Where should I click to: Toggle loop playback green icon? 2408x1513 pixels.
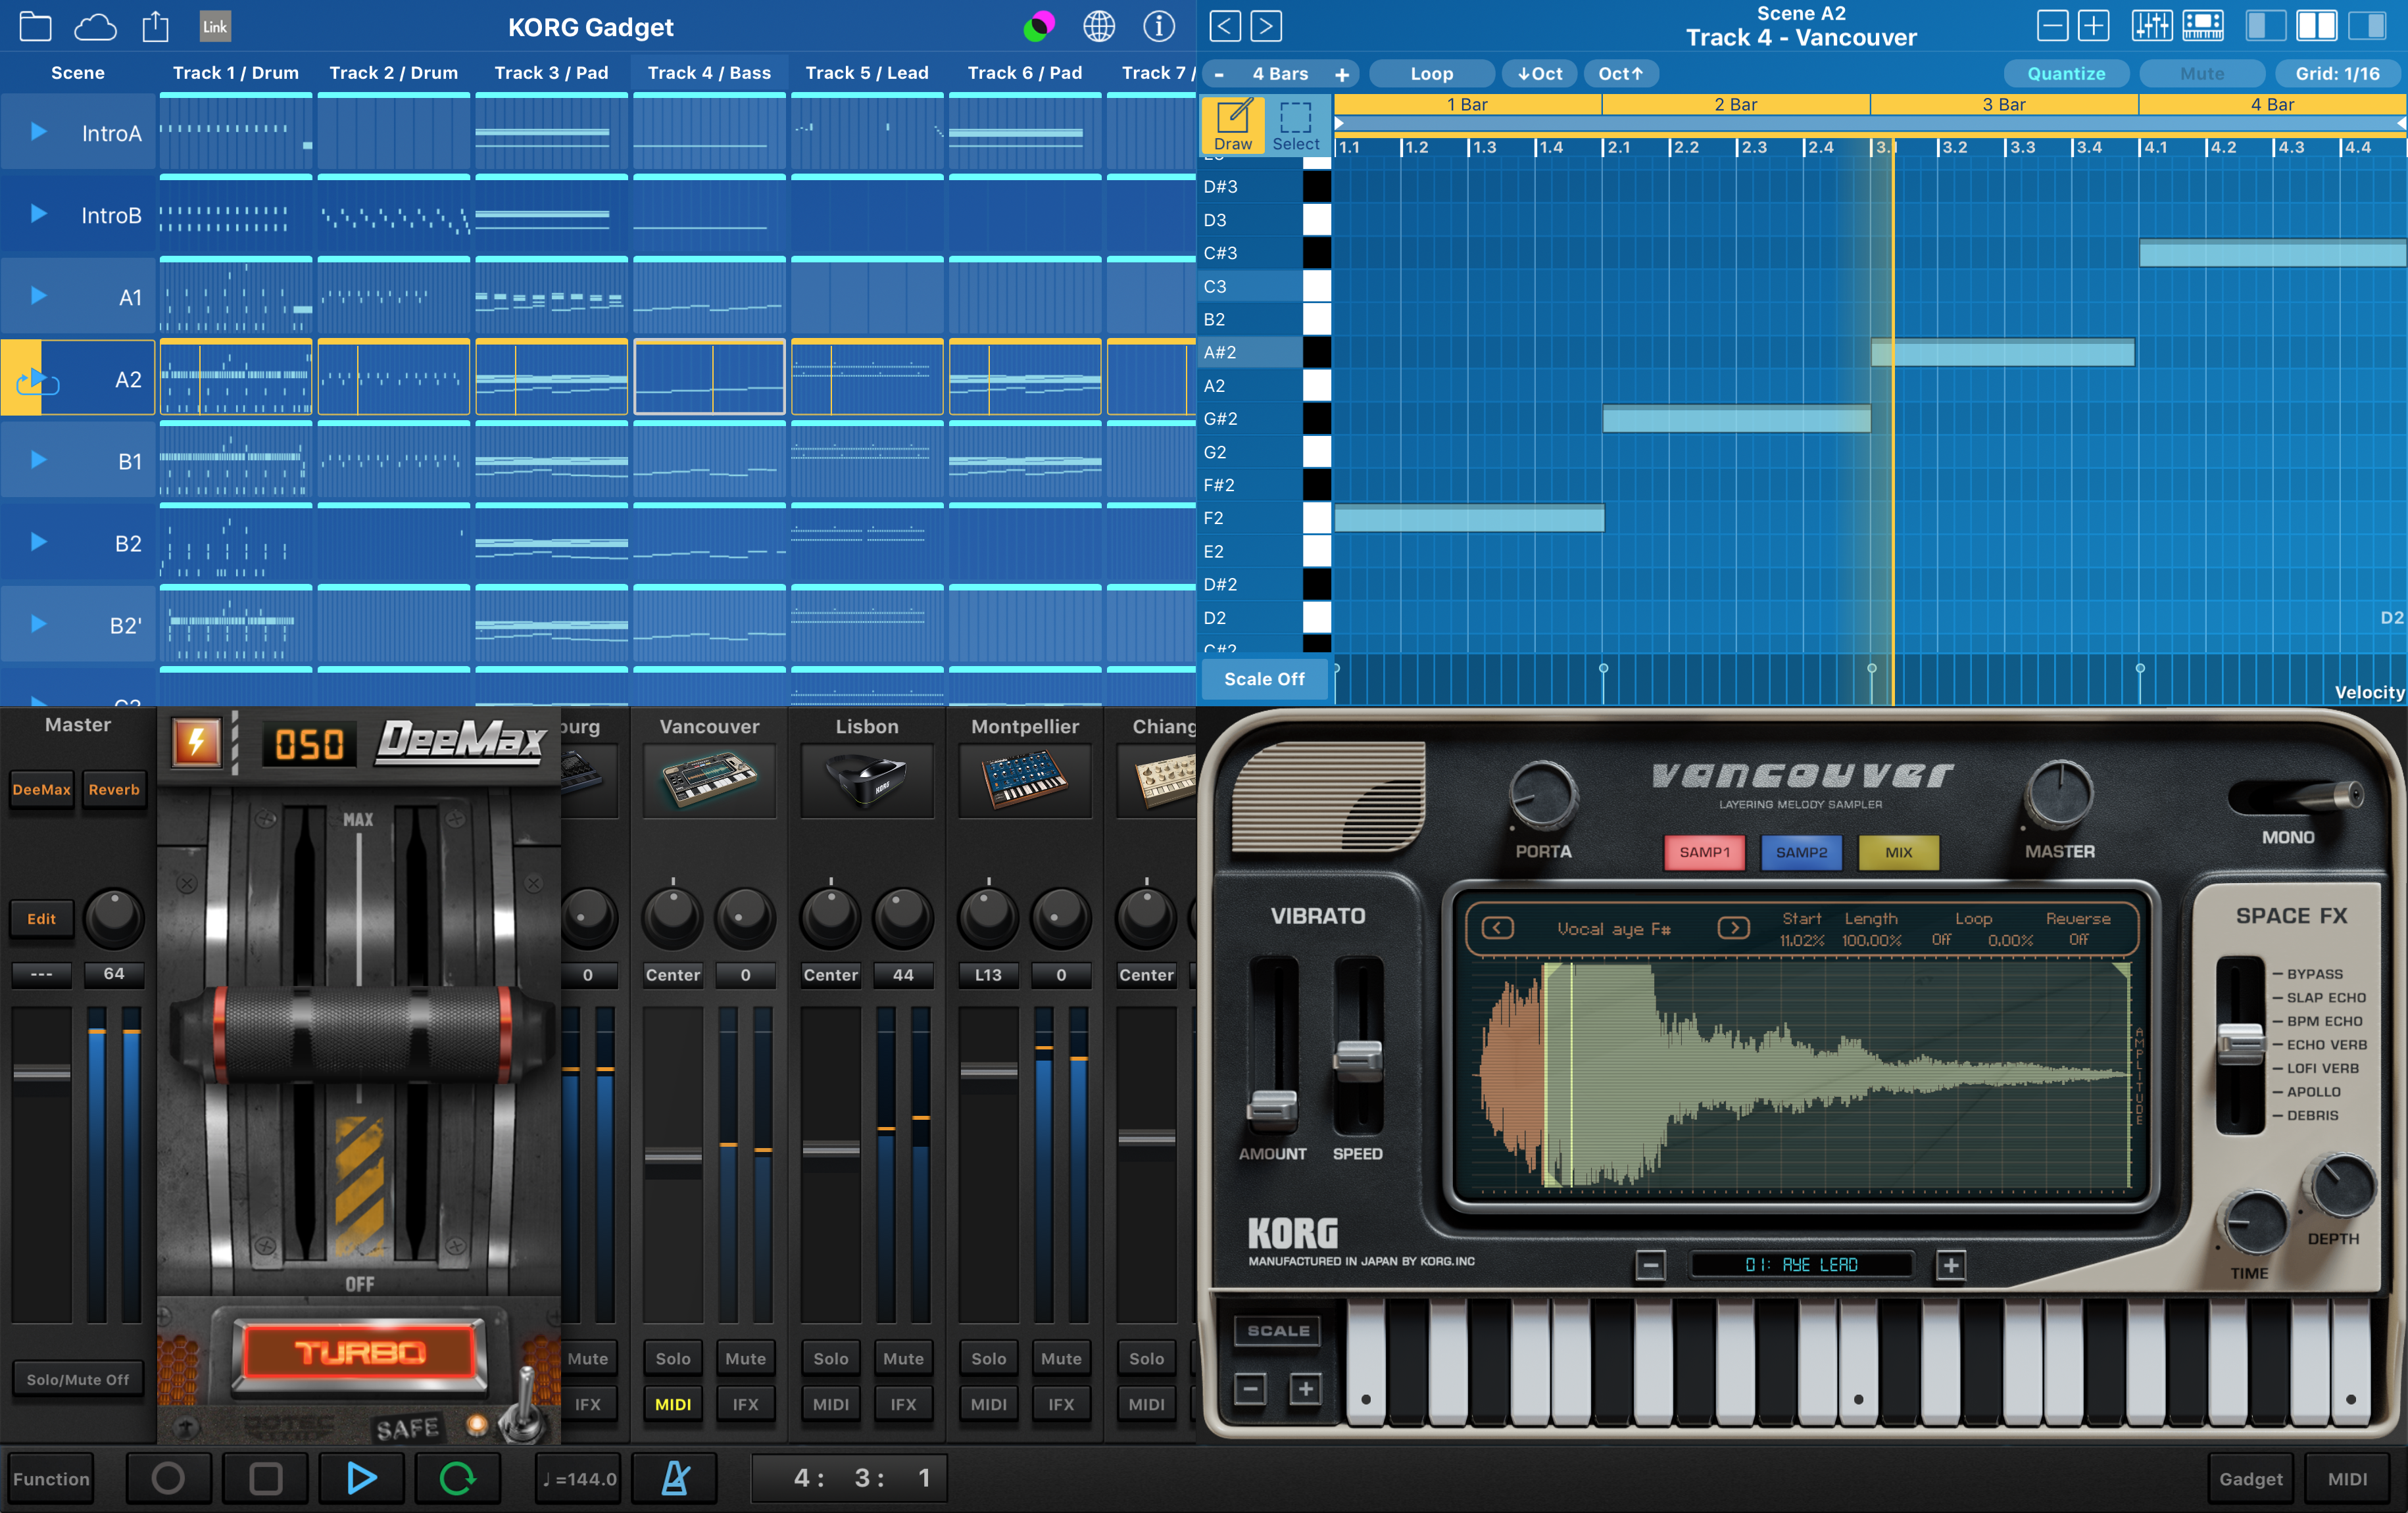(457, 1478)
